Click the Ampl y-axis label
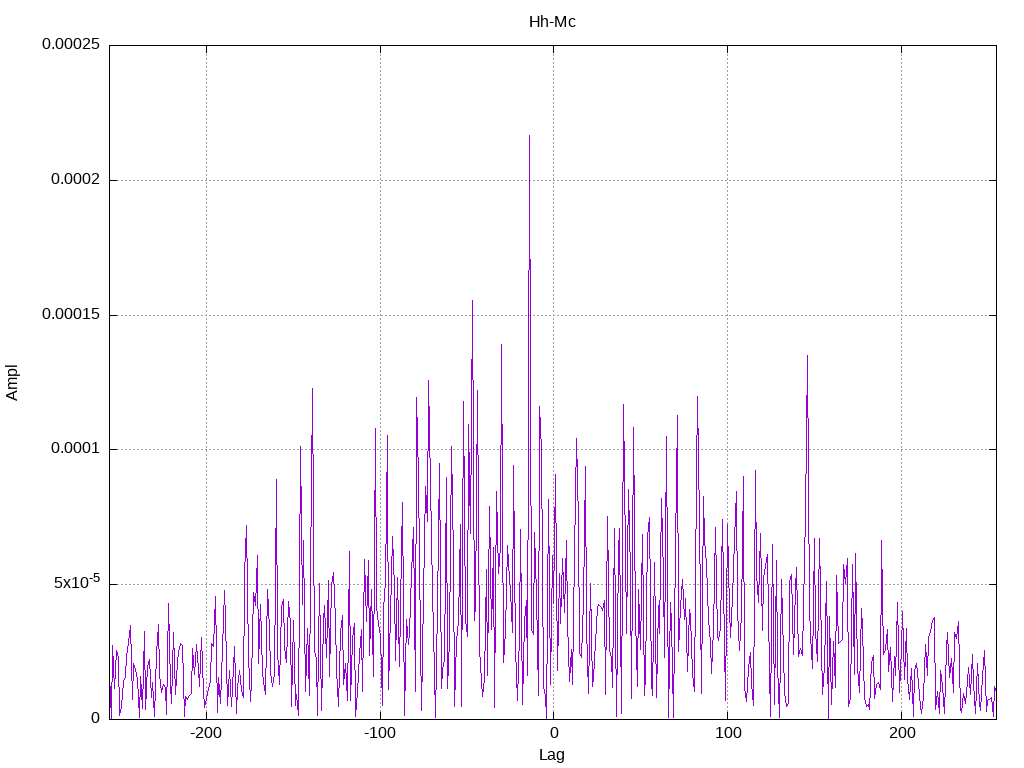 pyautogui.click(x=12, y=383)
